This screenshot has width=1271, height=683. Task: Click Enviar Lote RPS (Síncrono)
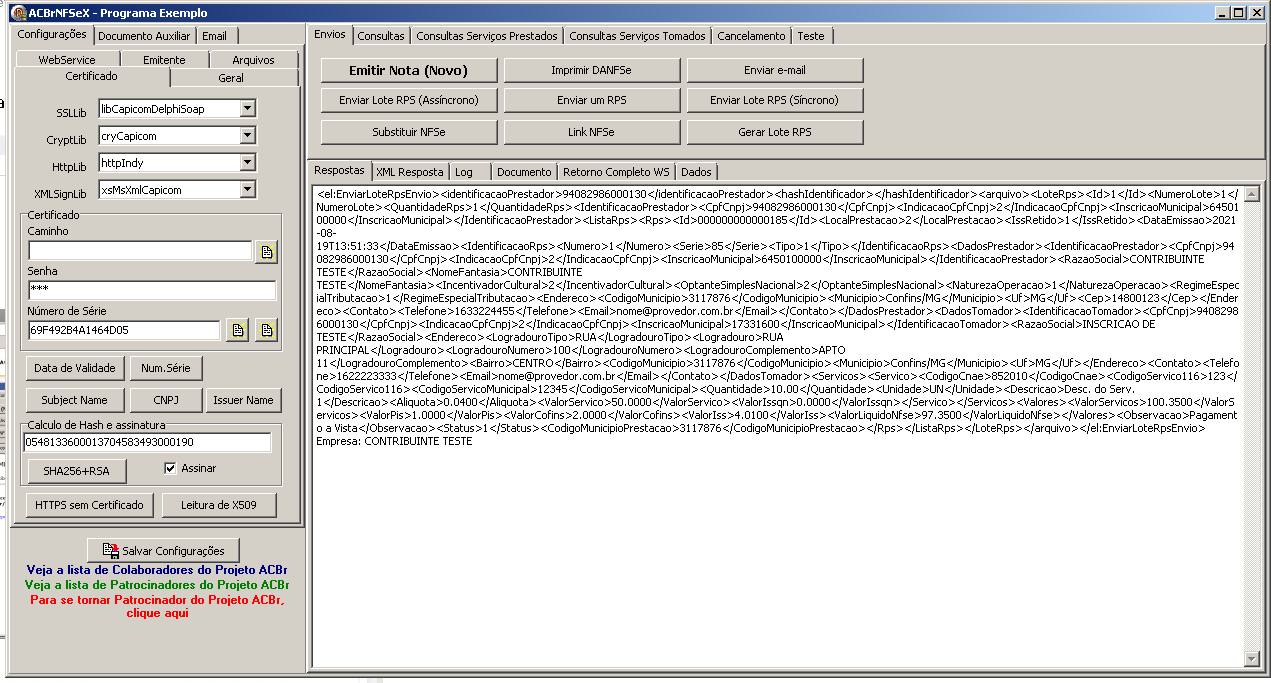(775, 100)
